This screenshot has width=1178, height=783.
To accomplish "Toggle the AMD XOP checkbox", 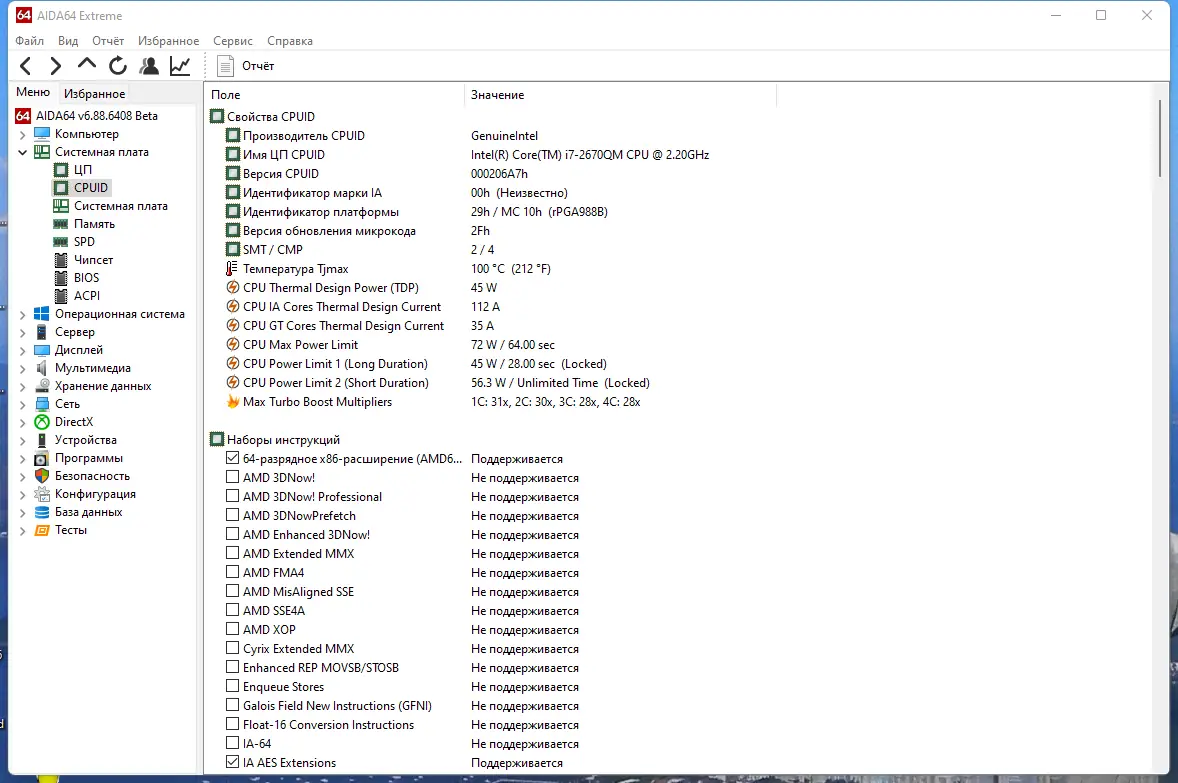I will 232,629.
